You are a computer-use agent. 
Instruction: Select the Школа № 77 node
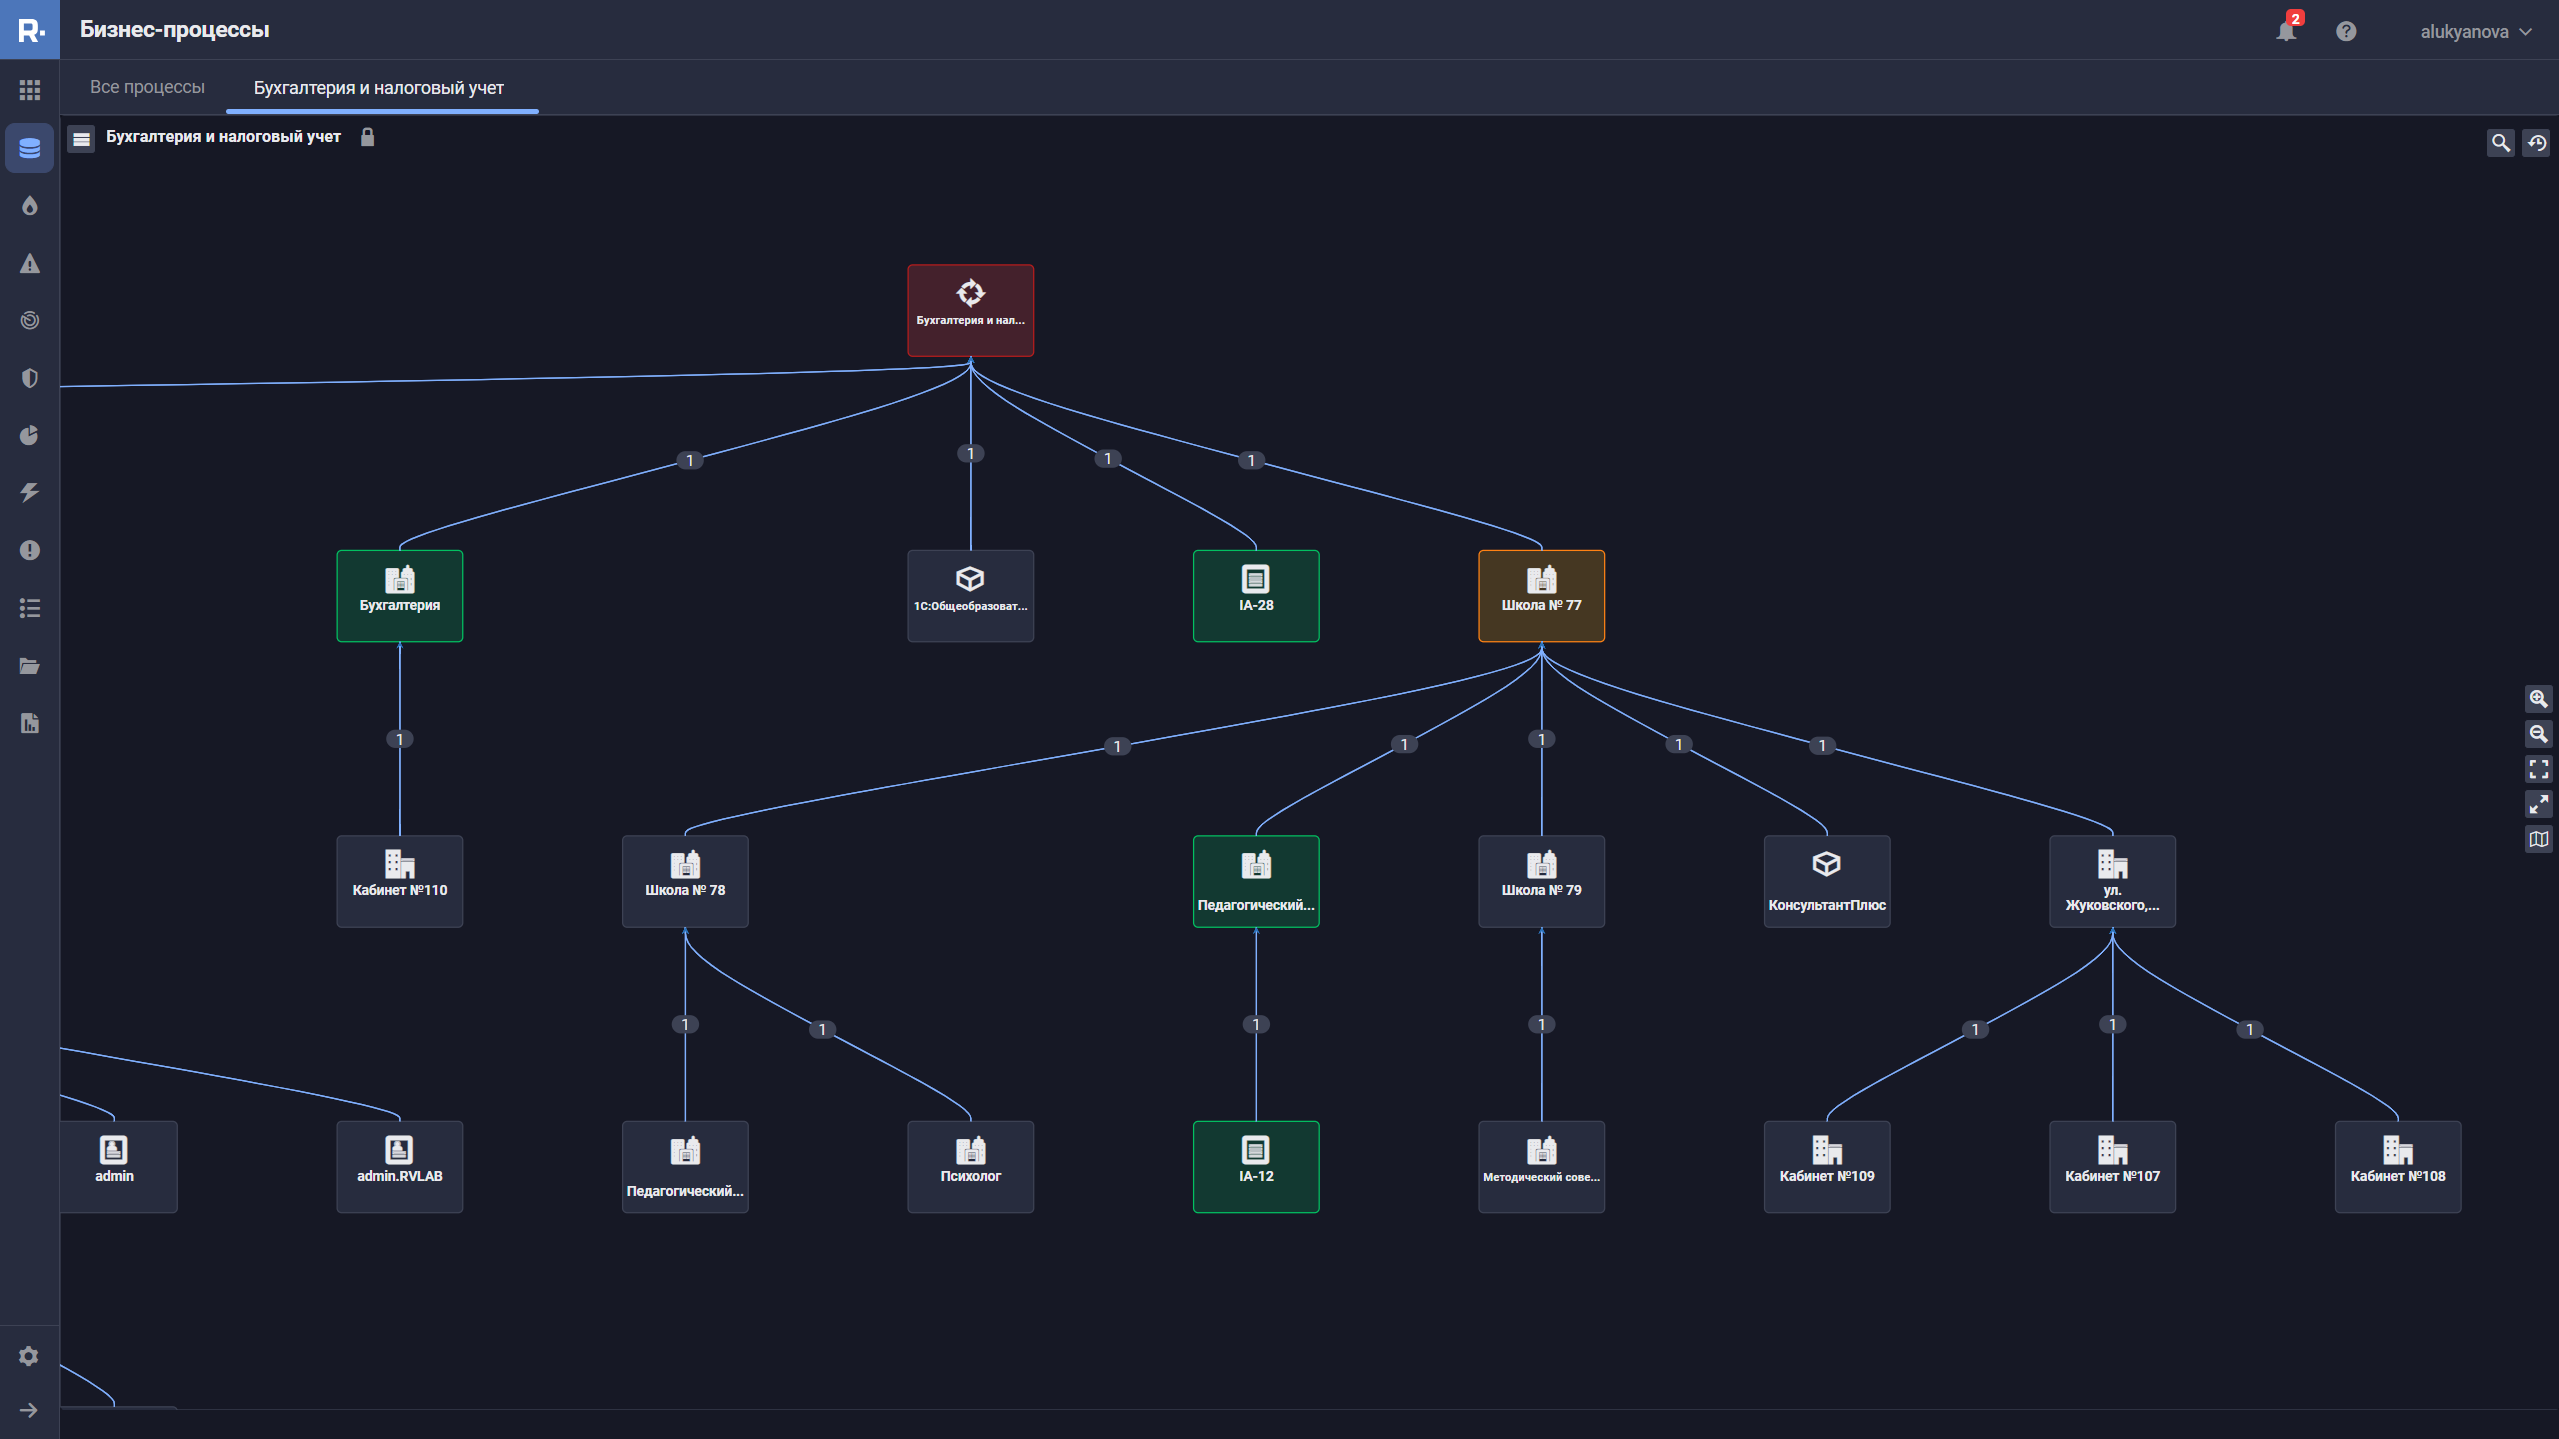[x=1541, y=595]
